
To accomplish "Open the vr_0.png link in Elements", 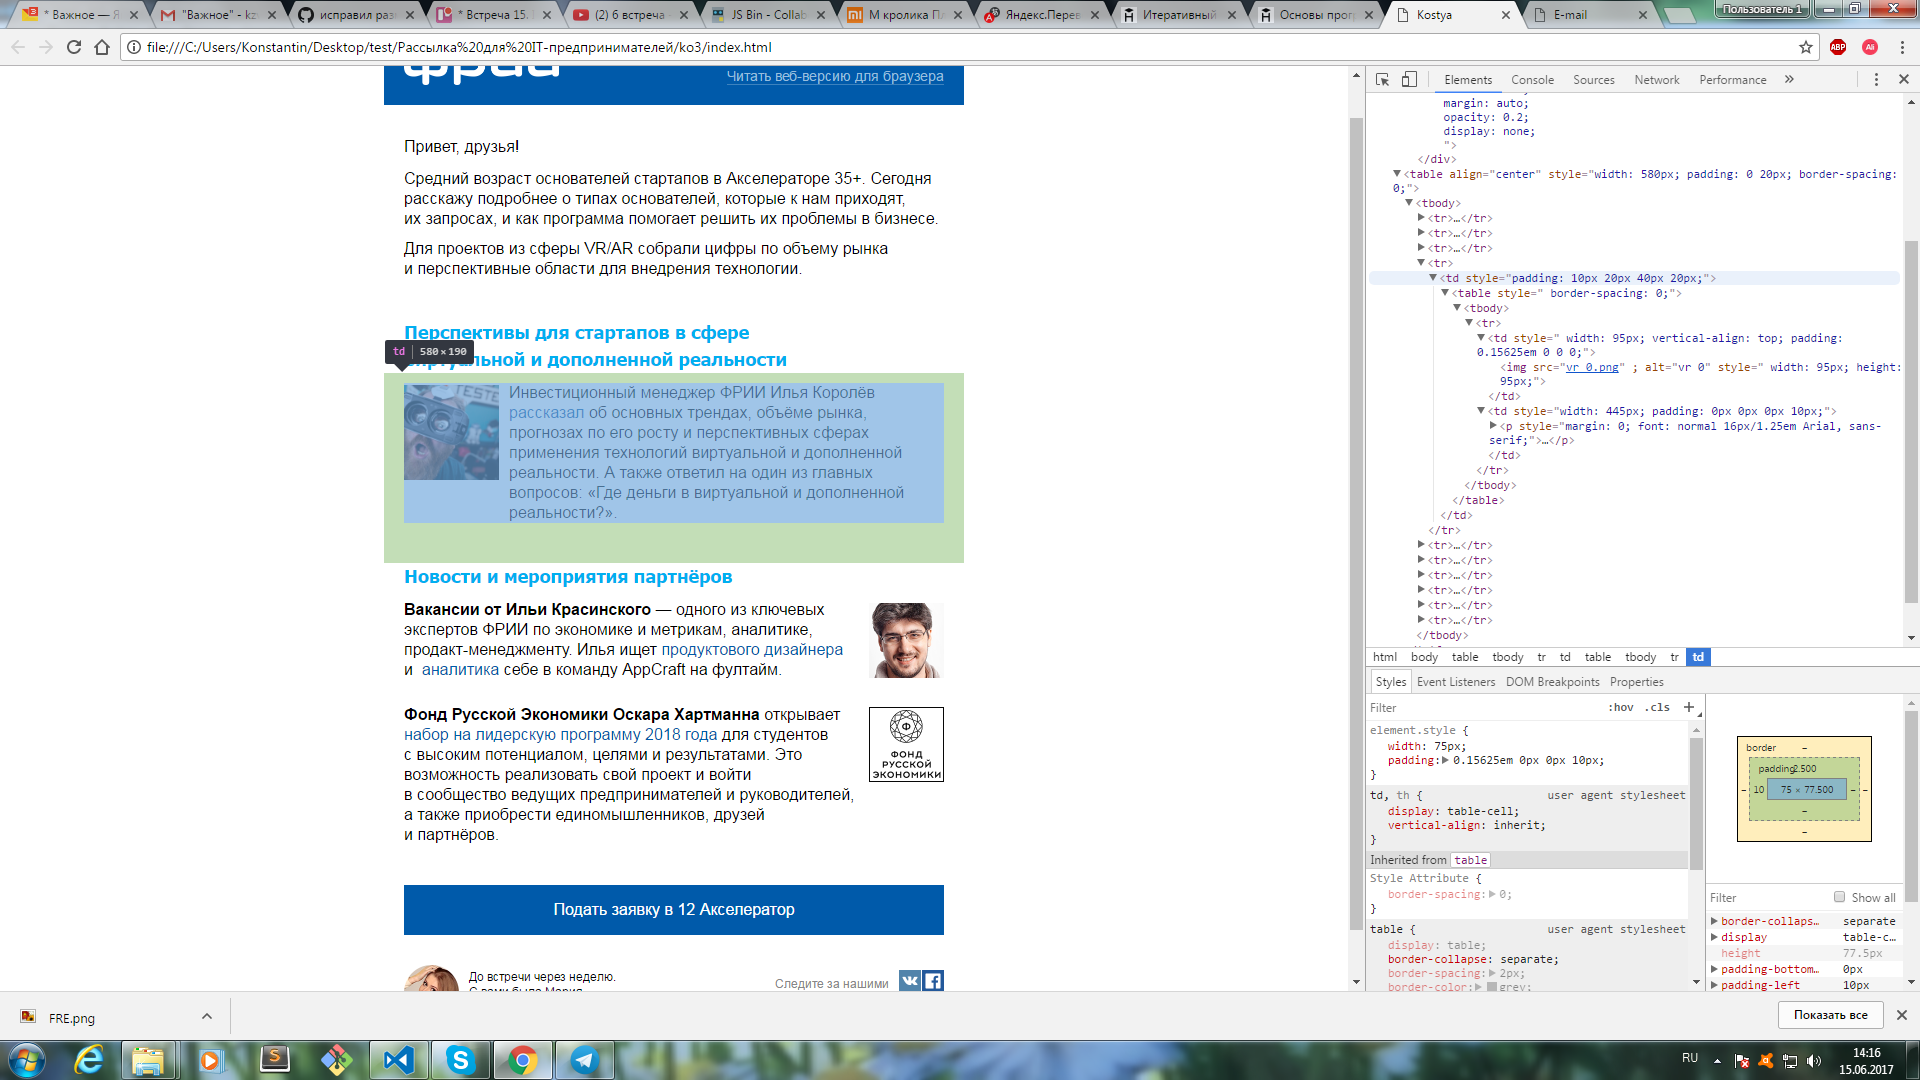I will 1592,368.
